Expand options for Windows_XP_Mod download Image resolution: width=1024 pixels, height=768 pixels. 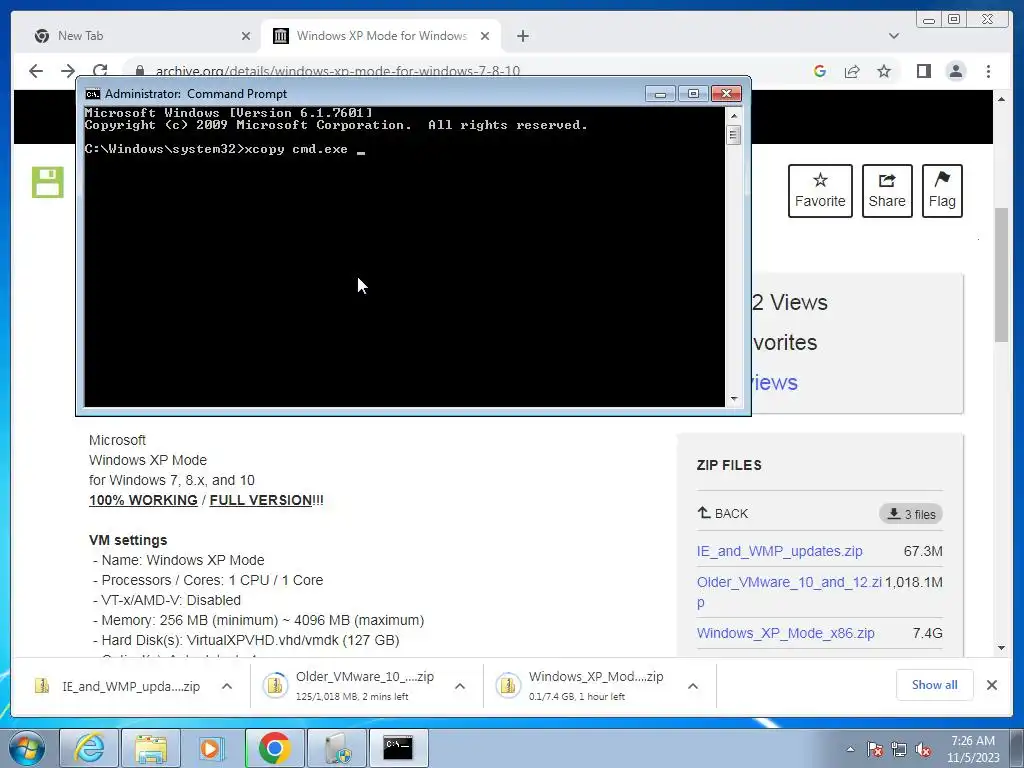(x=693, y=686)
